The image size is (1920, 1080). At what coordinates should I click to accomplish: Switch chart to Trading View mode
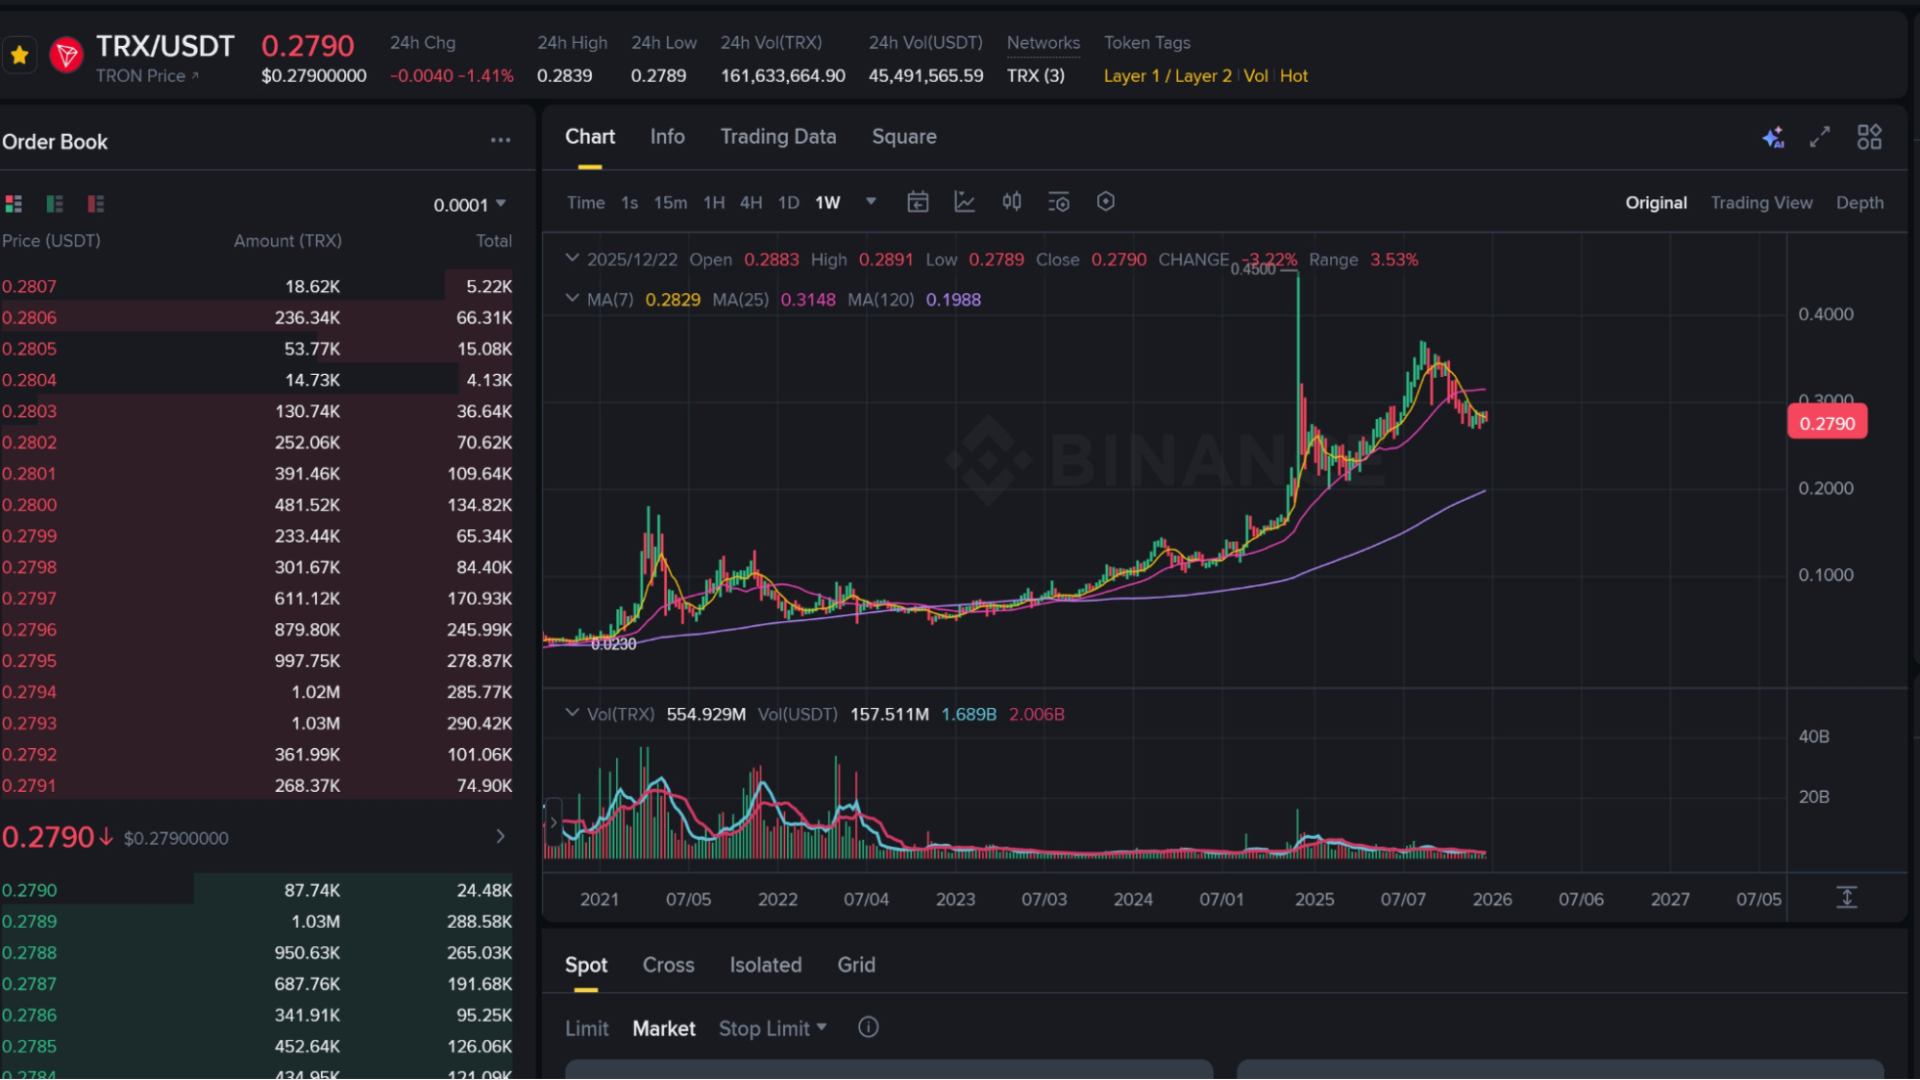[1761, 203]
